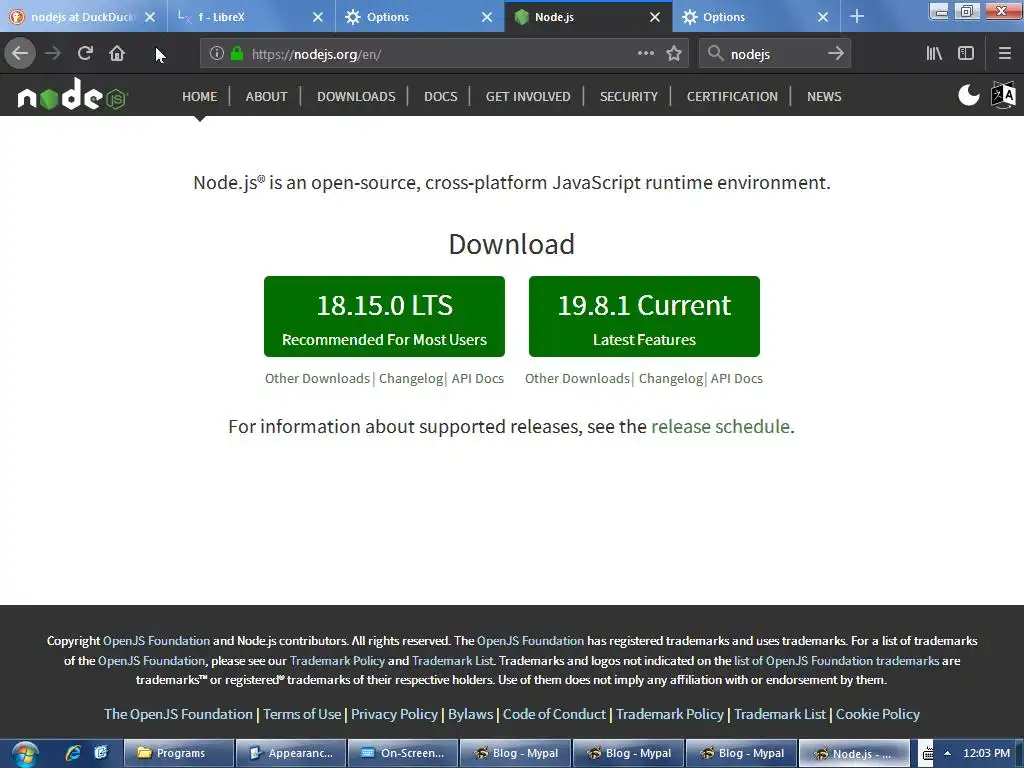Viewport: 1024px width, 768px height.
Task: Open a new tab with plus
Action: click(x=857, y=17)
